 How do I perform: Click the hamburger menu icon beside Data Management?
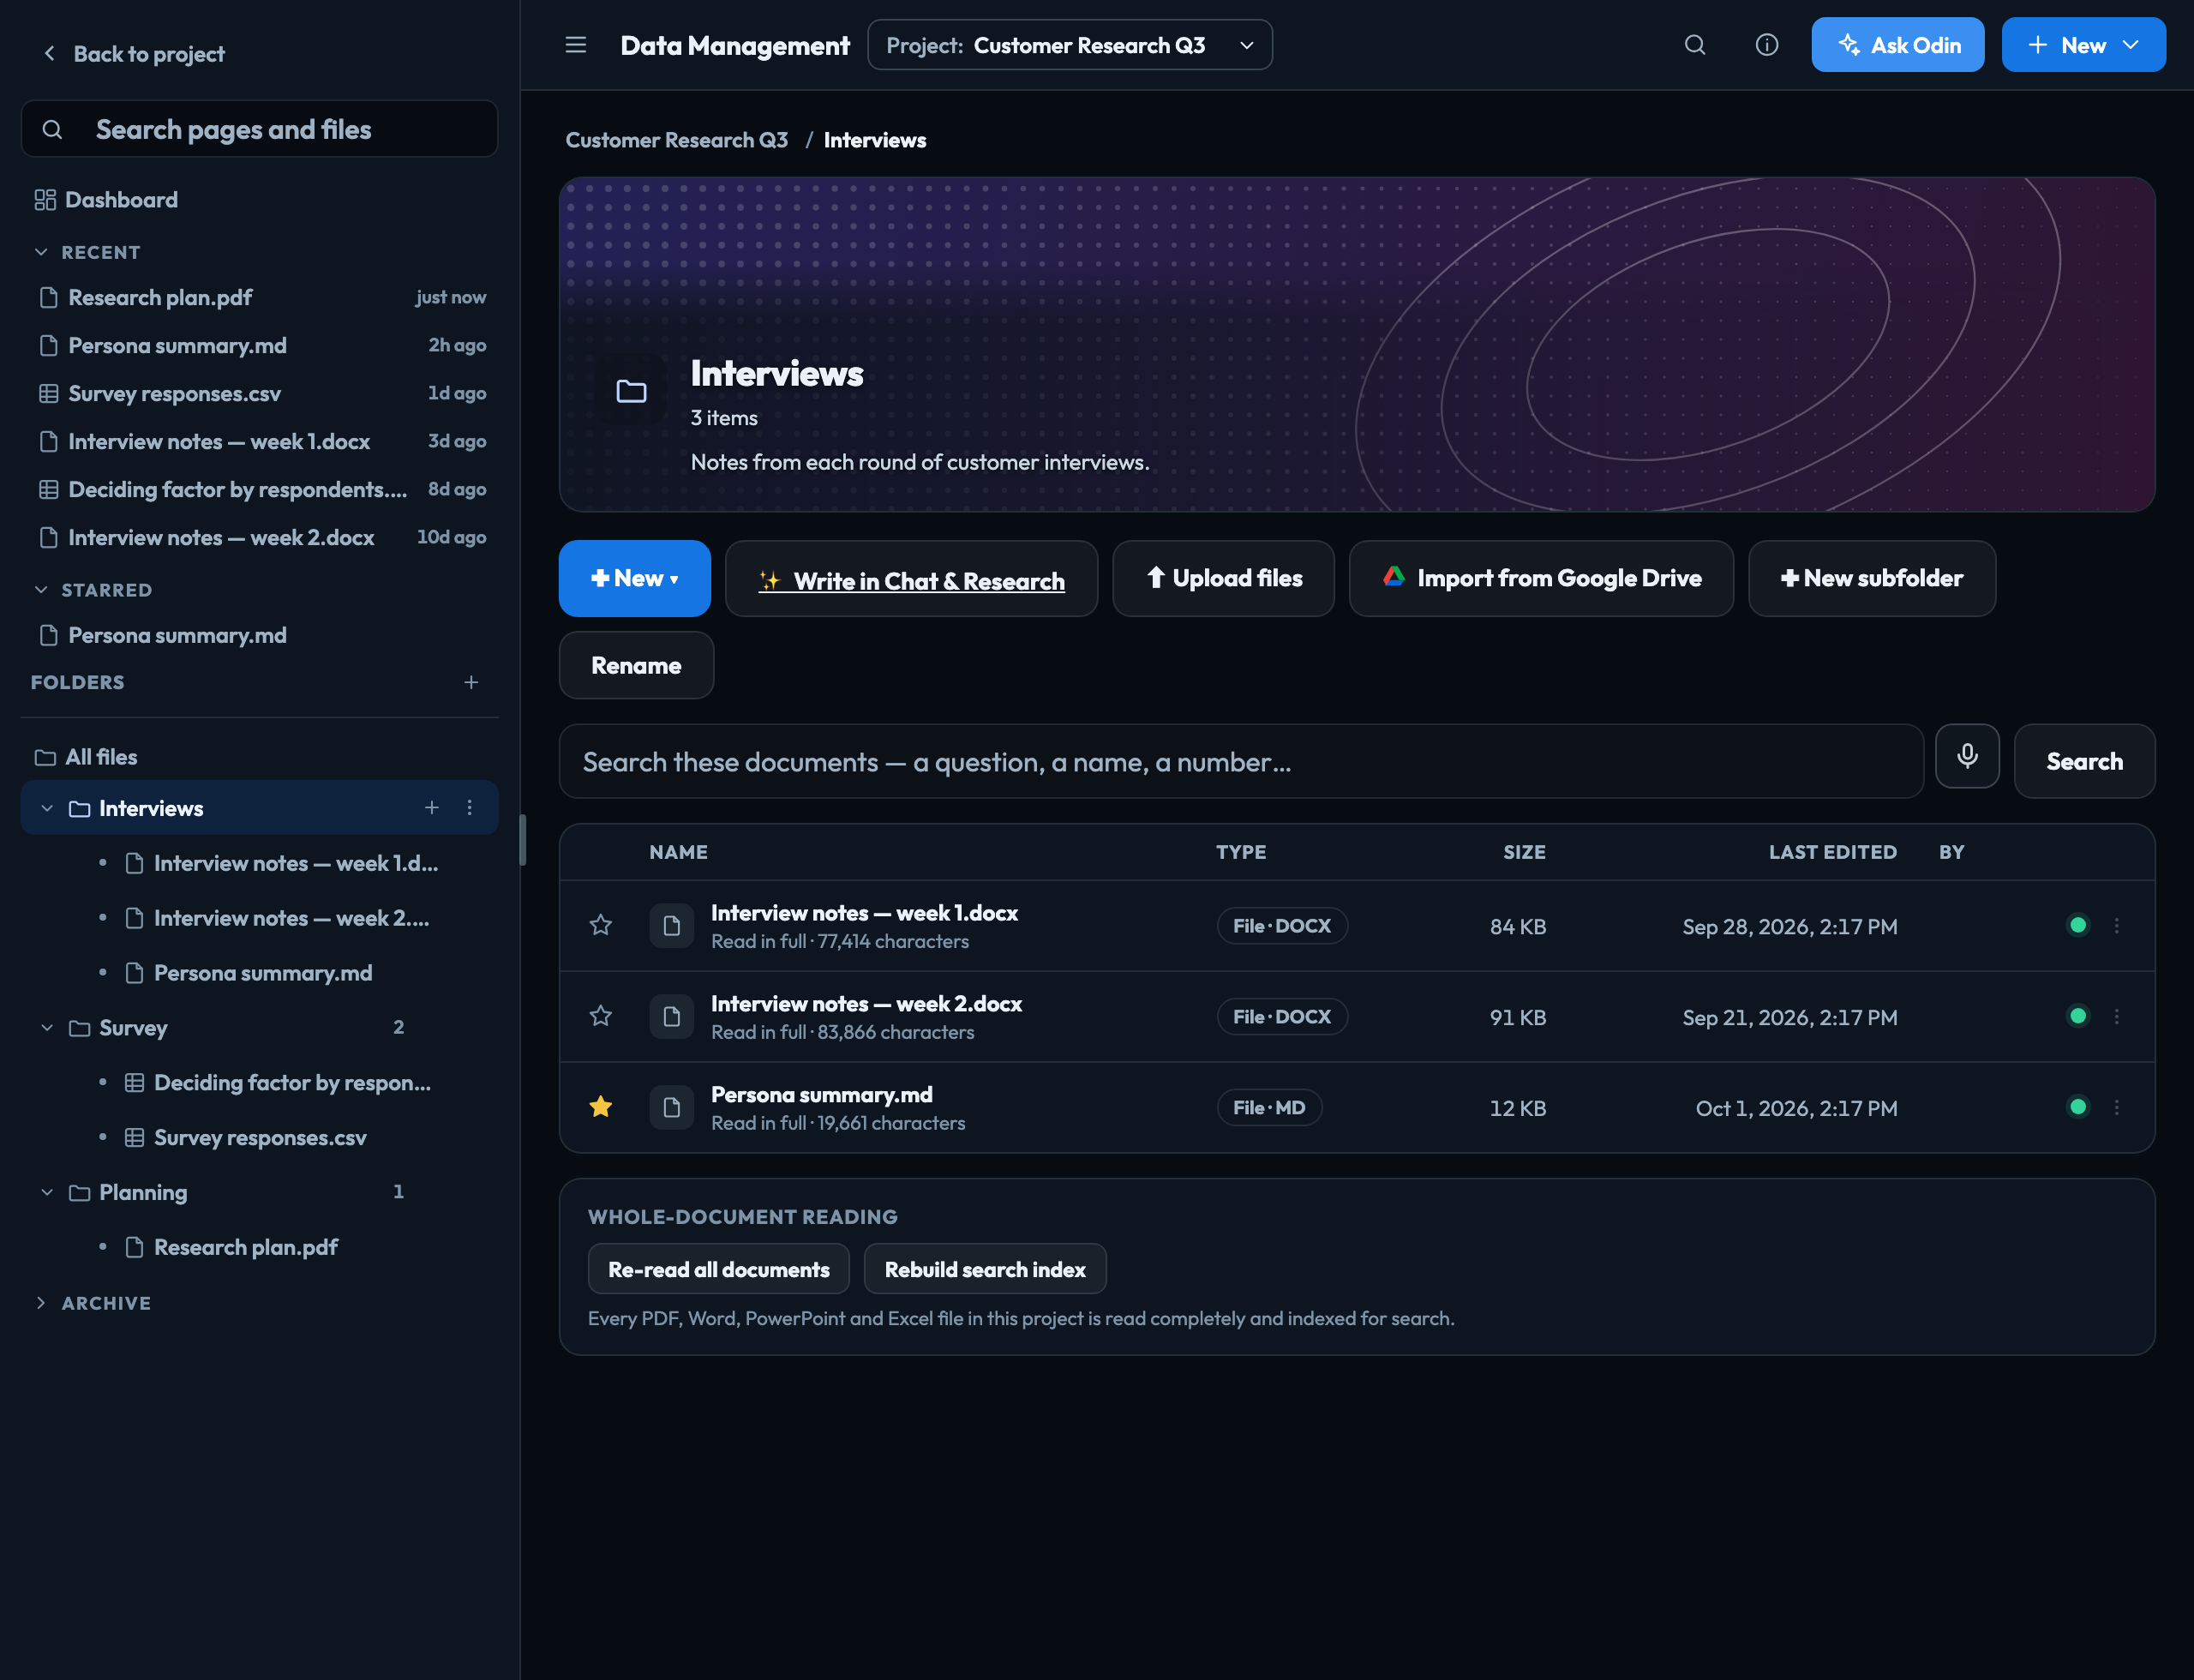(x=575, y=45)
